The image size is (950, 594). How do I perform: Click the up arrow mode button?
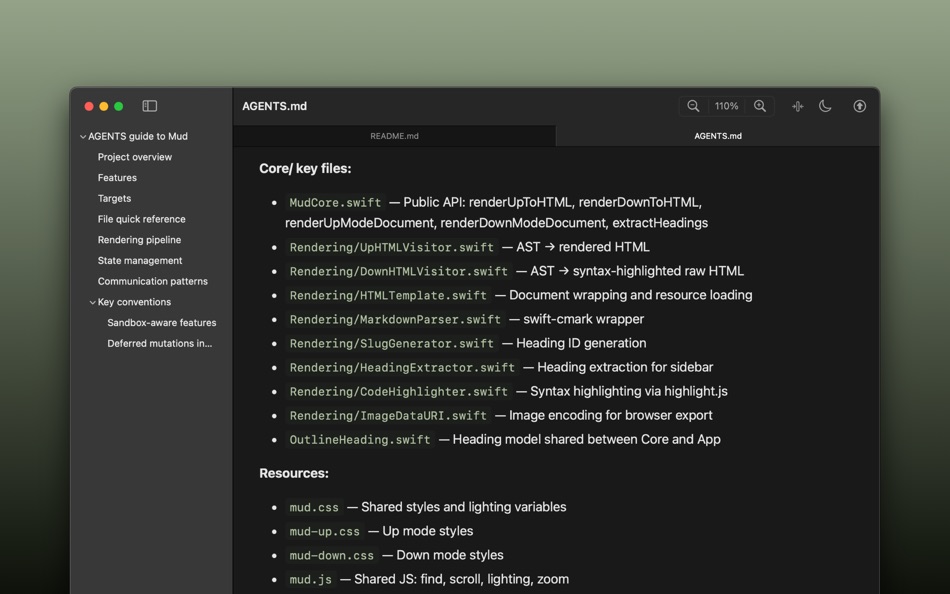[x=859, y=106]
